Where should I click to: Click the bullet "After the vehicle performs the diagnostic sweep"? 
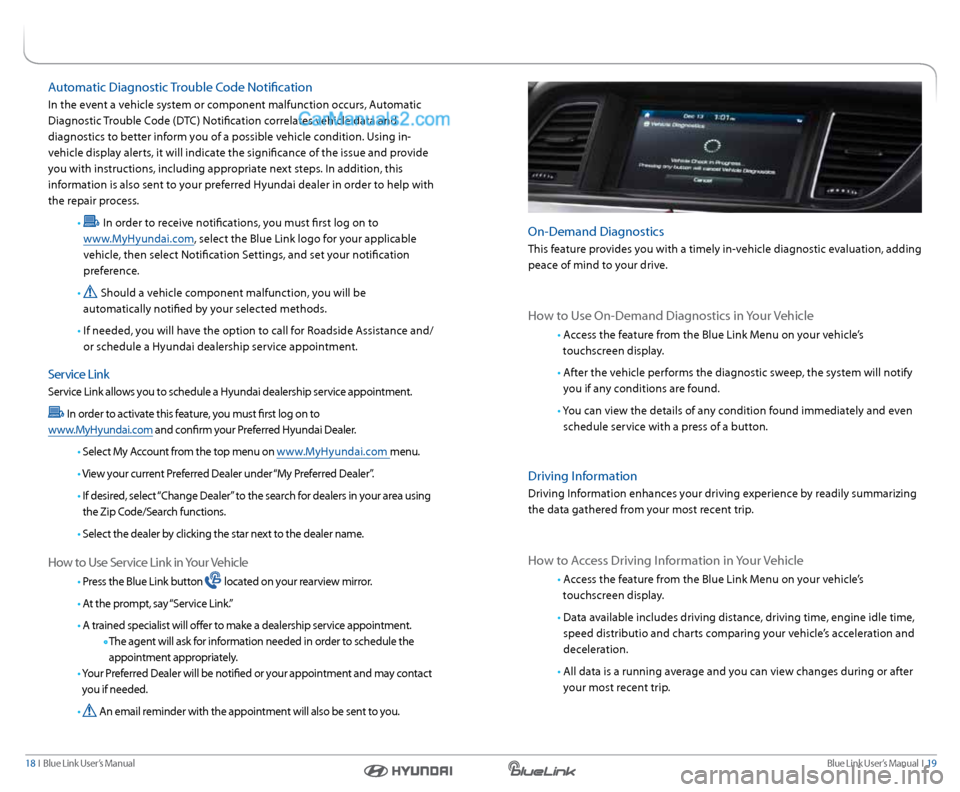coord(737,380)
